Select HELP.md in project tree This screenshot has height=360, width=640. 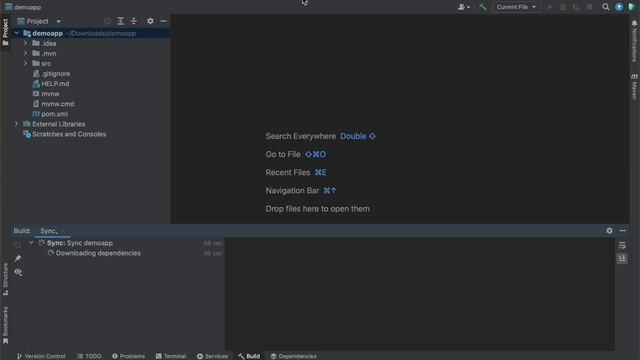[55, 84]
